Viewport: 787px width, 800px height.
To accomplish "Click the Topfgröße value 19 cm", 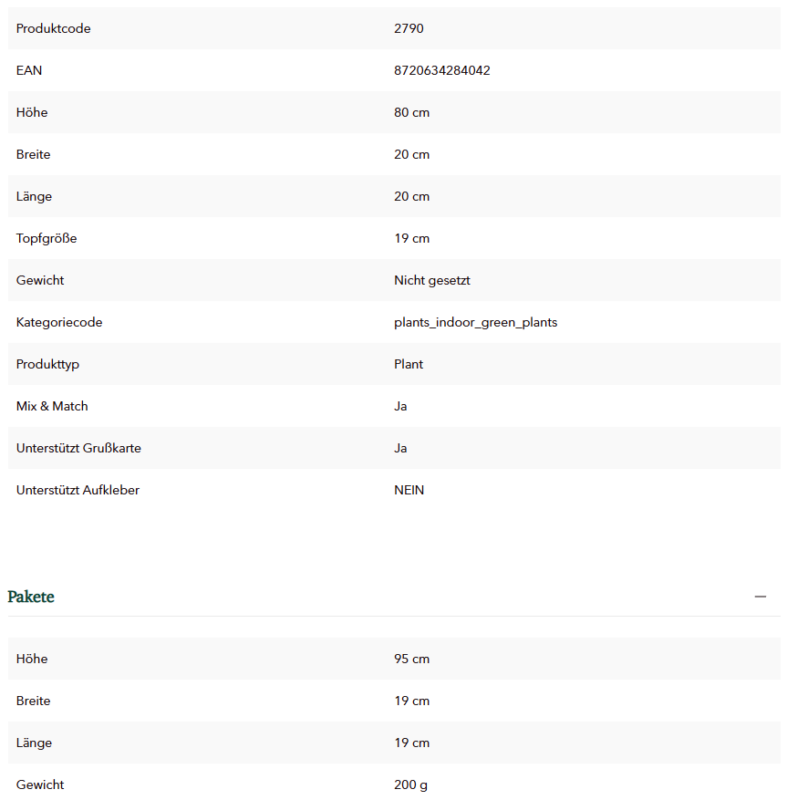I will [x=412, y=238].
